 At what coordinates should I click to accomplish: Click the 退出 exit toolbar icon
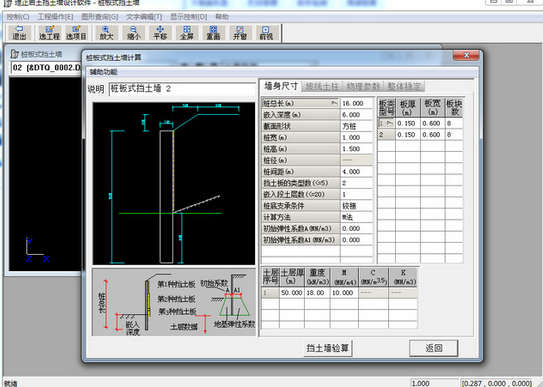(19, 33)
